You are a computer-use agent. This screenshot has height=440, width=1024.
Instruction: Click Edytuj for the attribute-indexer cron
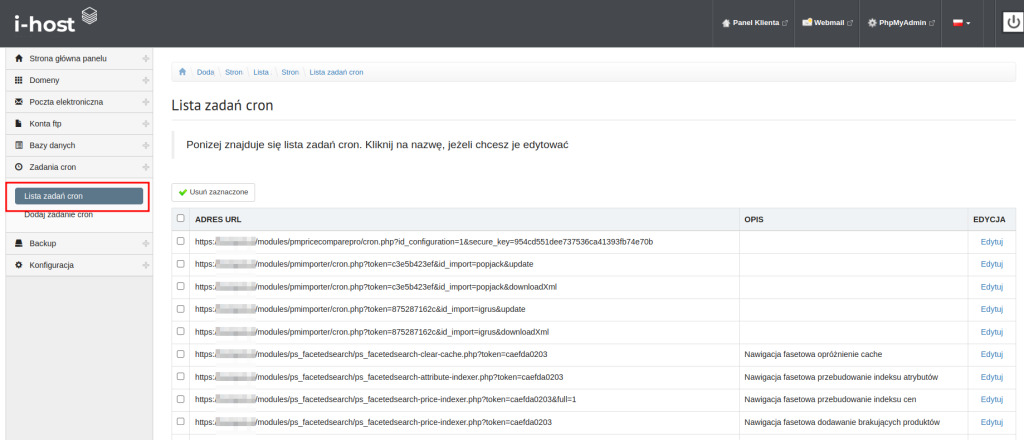tap(991, 377)
